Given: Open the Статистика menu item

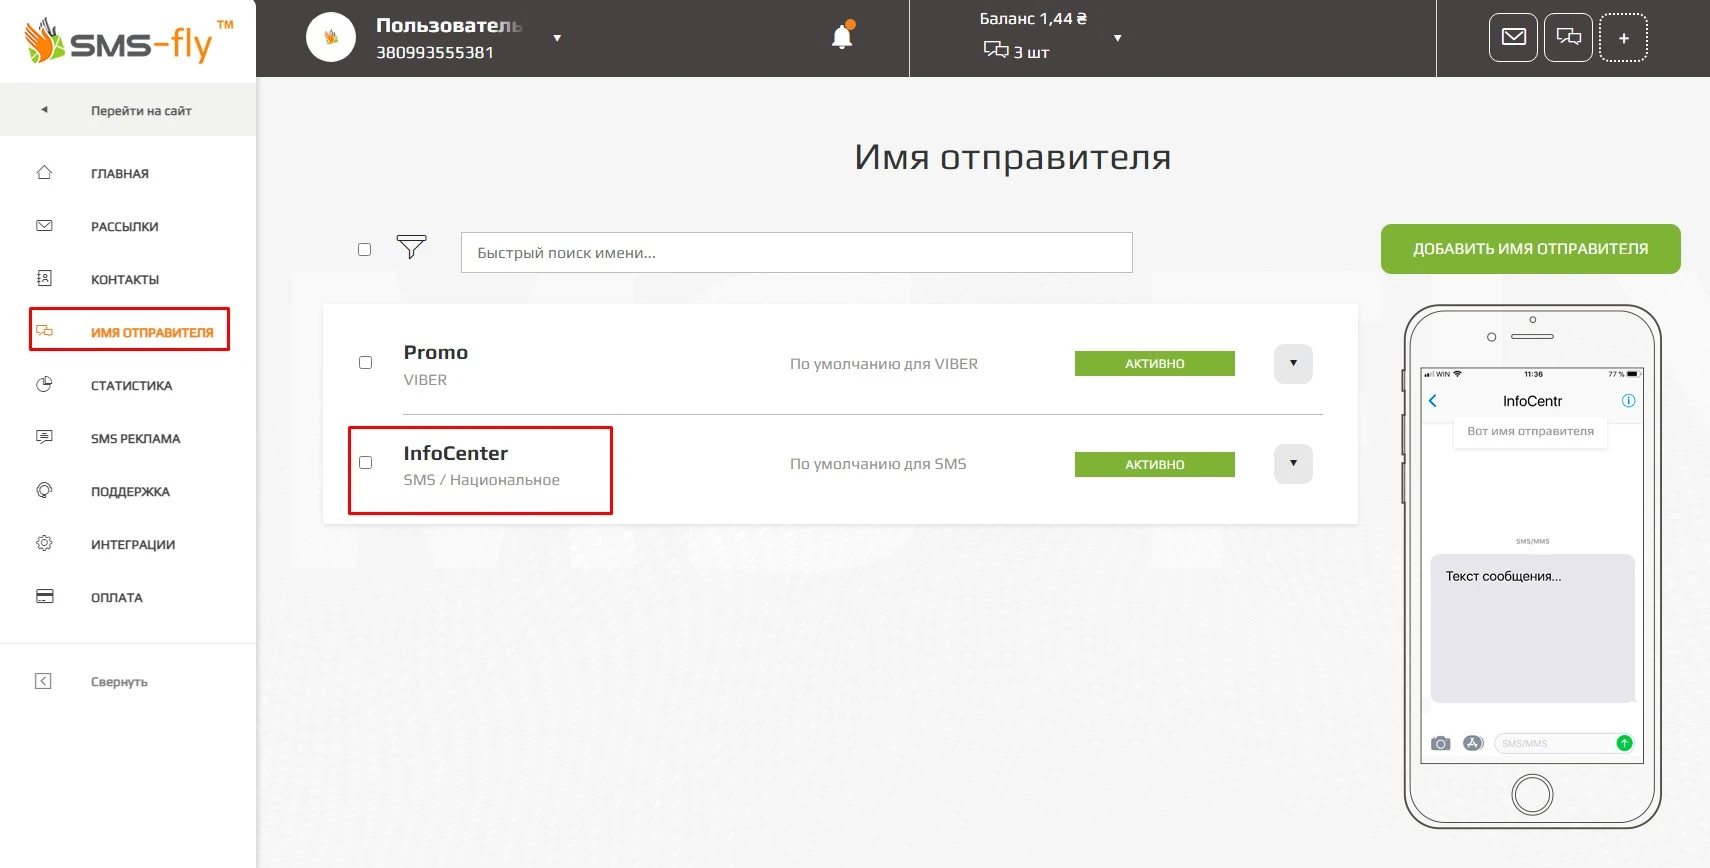Looking at the screenshot, I should coord(131,386).
